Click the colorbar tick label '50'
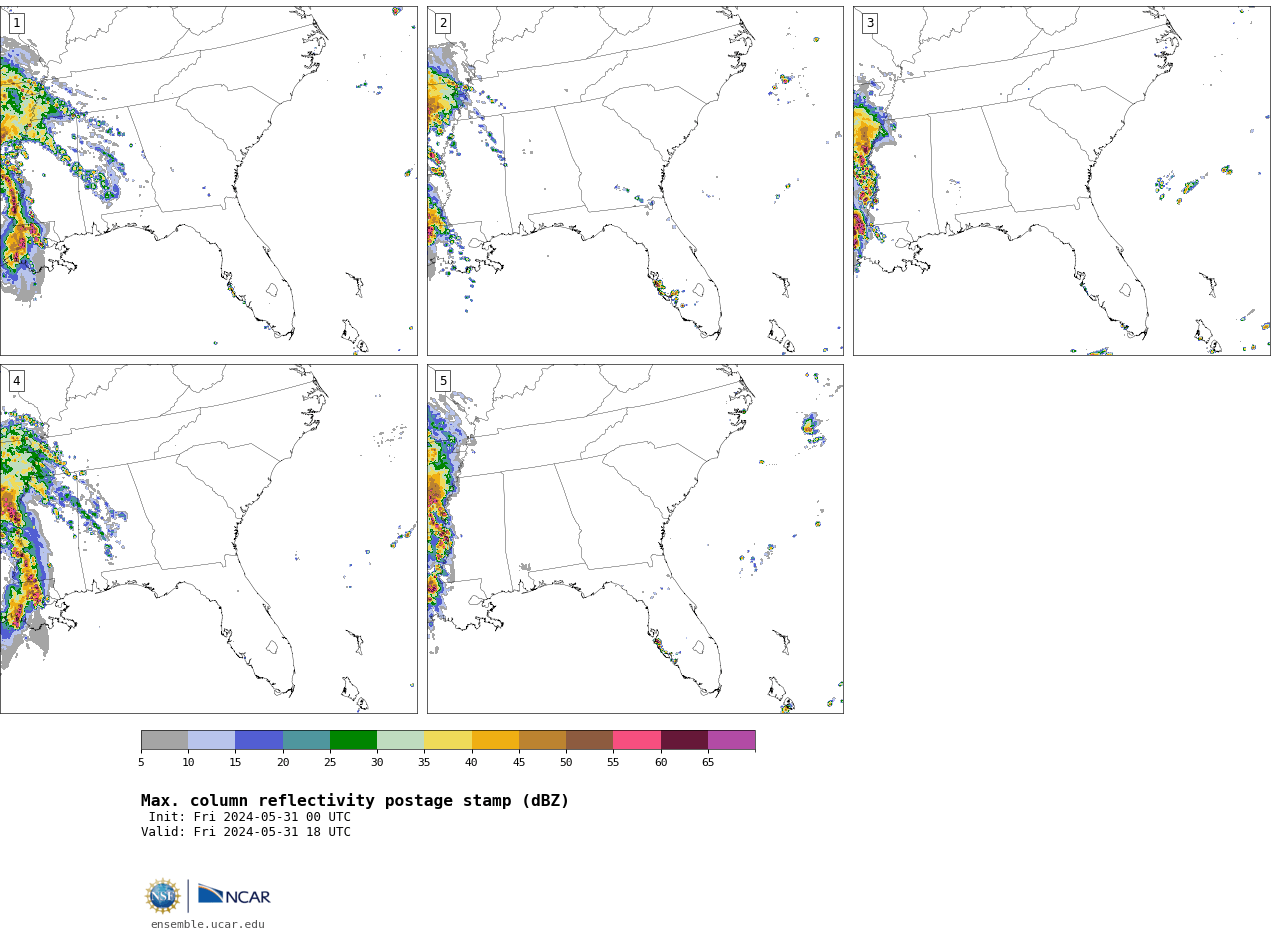The image size is (1280, 936). click(x=566, y=763)
